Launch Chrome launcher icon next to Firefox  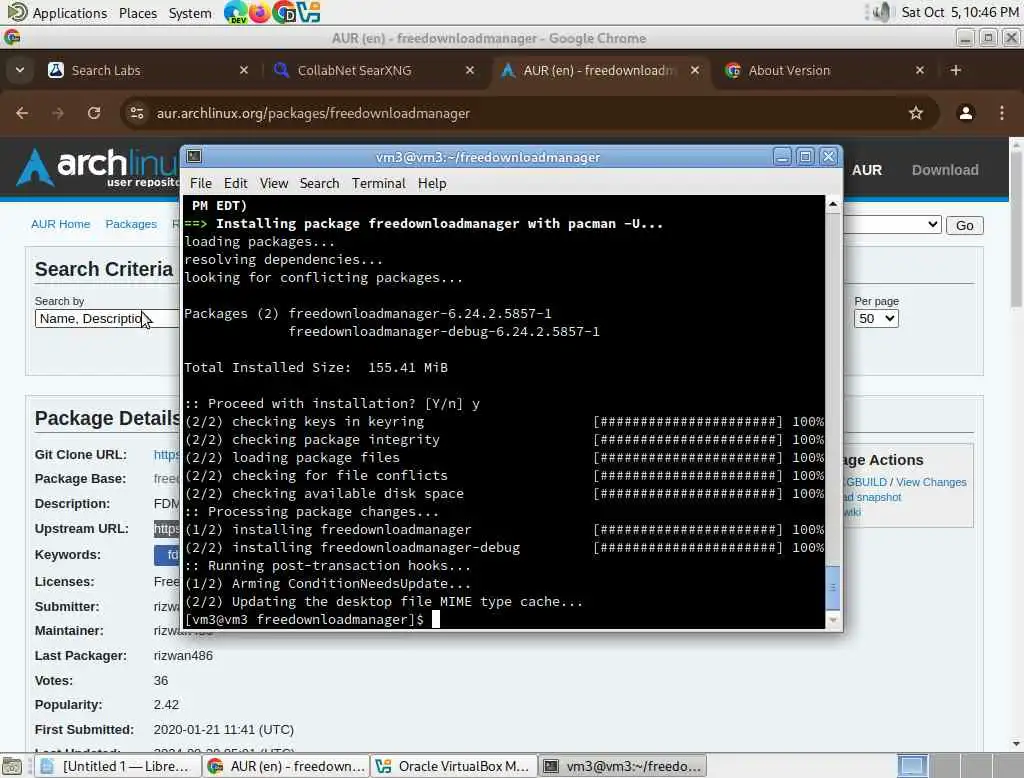284,12
